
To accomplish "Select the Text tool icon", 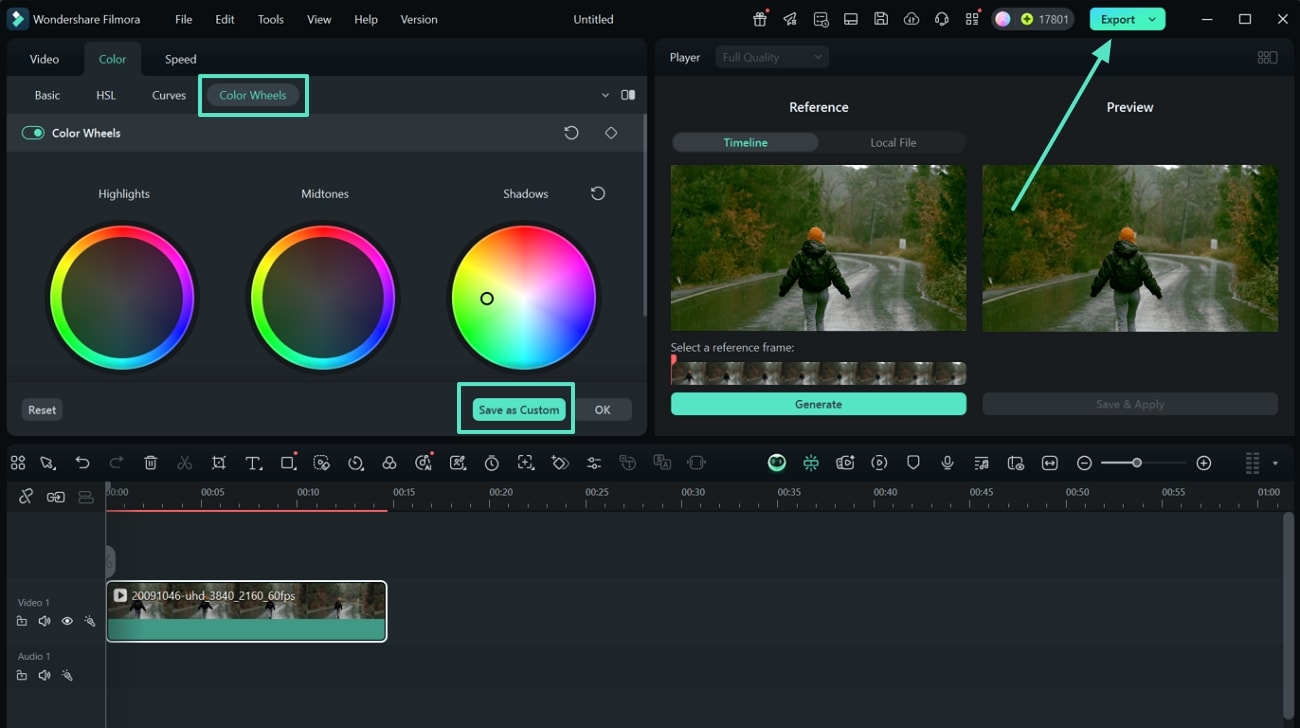I will click(x=254, y=463).
